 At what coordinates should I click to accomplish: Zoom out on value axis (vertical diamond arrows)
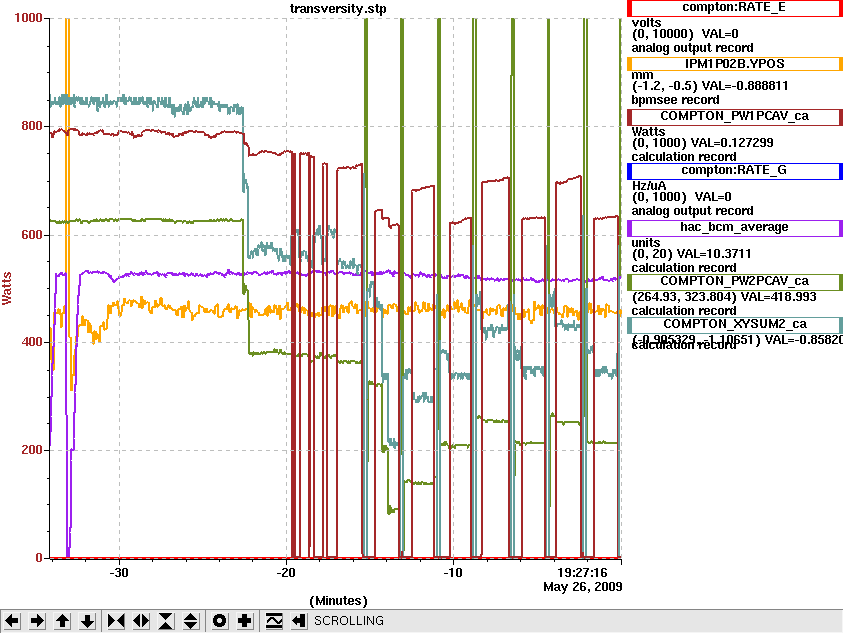coord(191,621)
